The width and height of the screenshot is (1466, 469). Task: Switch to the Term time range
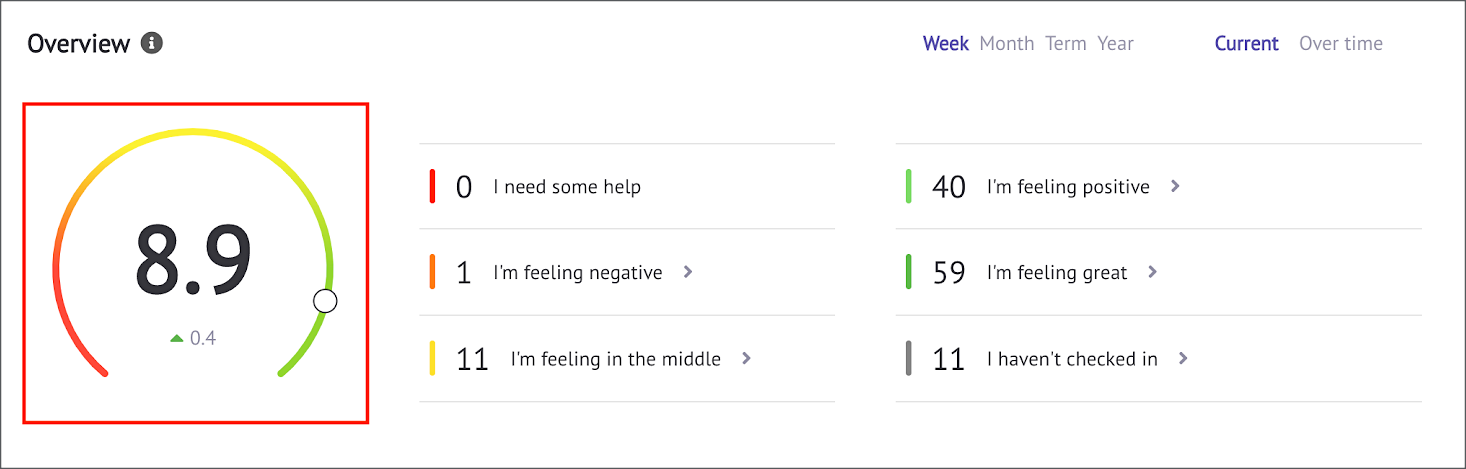pyautogui.click(x=1066, y=44)
